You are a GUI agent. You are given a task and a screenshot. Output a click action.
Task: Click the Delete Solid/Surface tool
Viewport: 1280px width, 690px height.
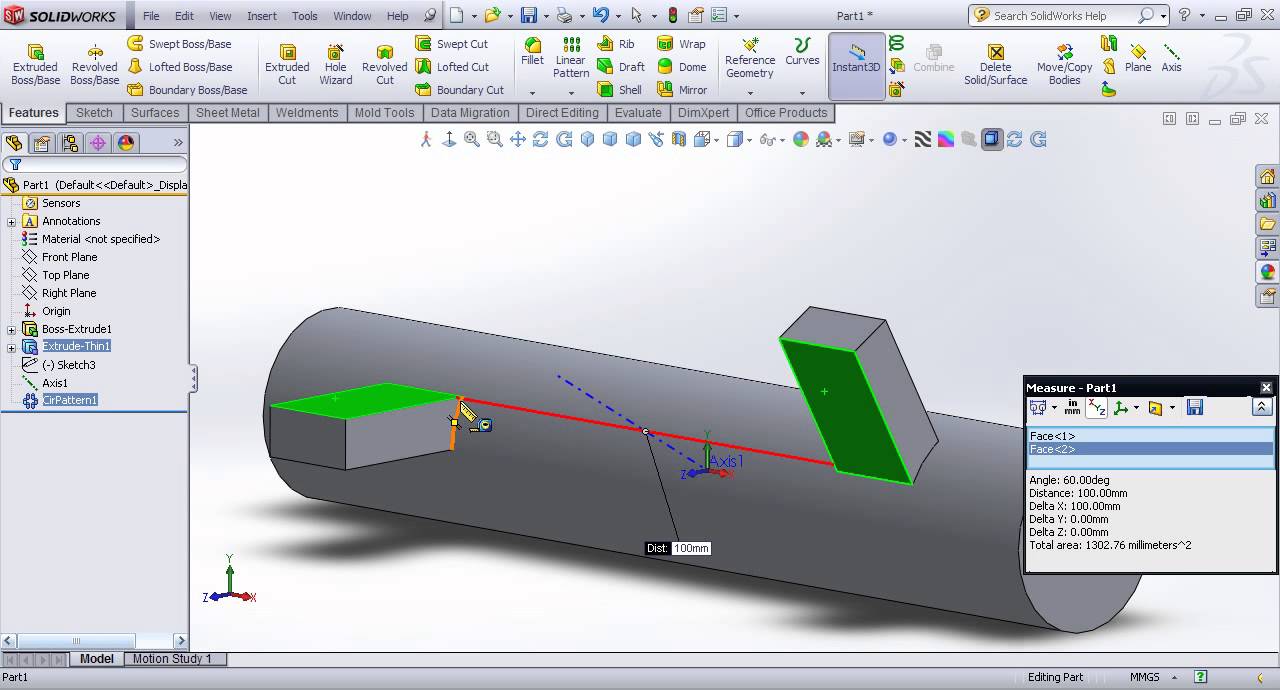tap(995, 63)
